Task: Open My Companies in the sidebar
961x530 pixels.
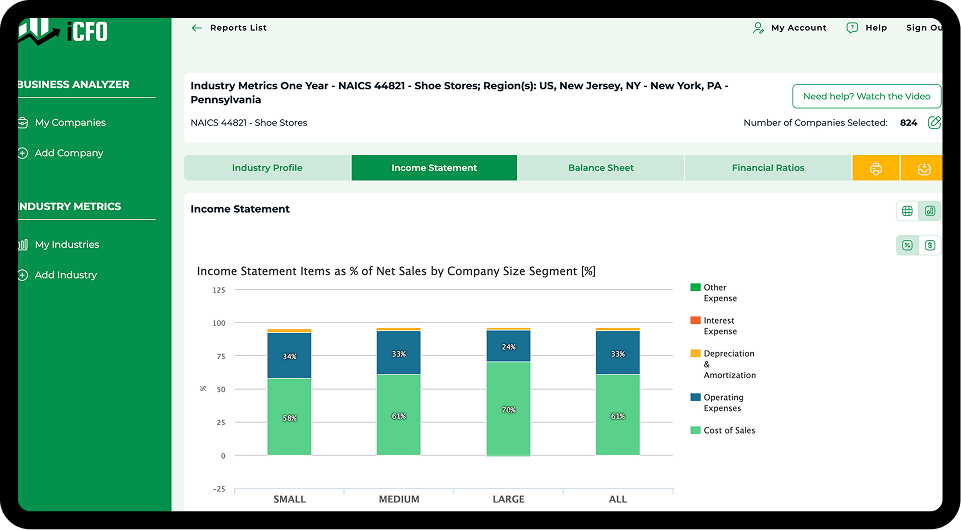Action: point(70,123)
